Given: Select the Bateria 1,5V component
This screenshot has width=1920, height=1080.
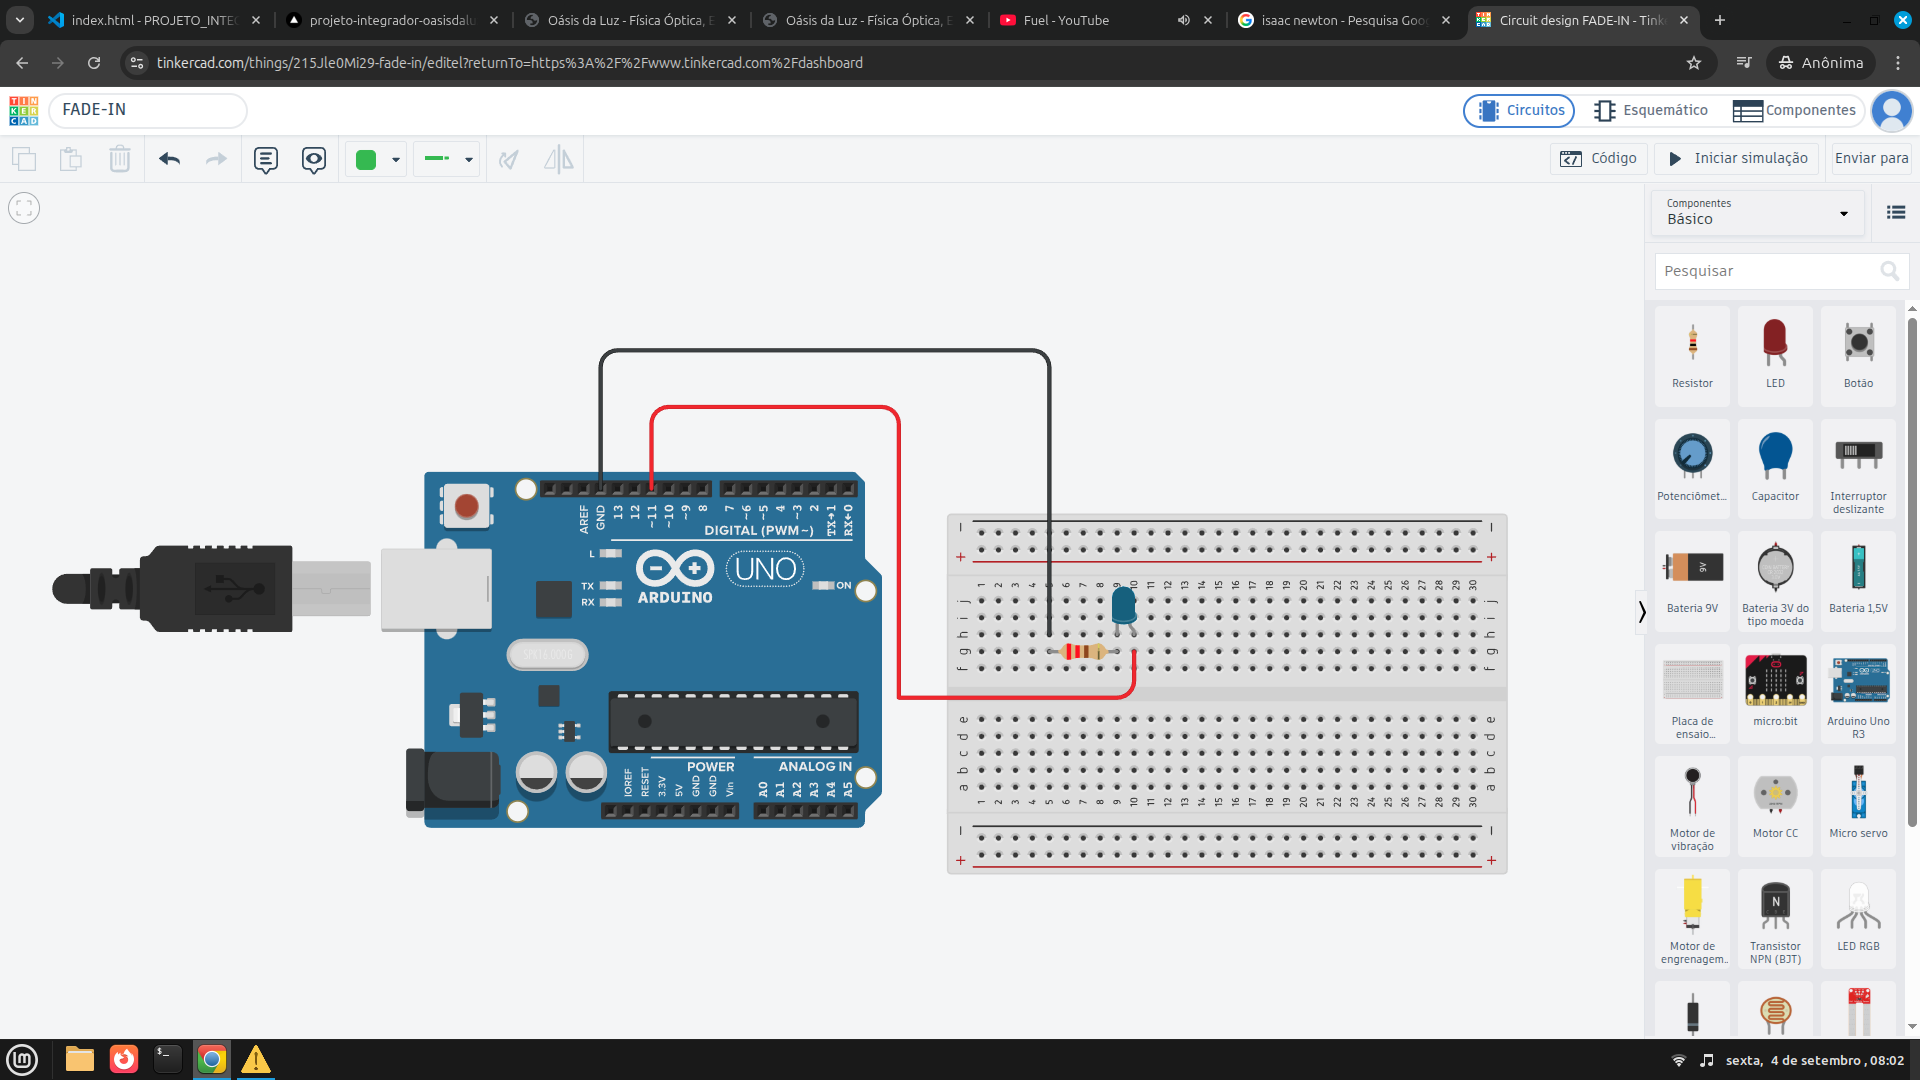Looking at the screenshot, I should [x=1858, y=581].
